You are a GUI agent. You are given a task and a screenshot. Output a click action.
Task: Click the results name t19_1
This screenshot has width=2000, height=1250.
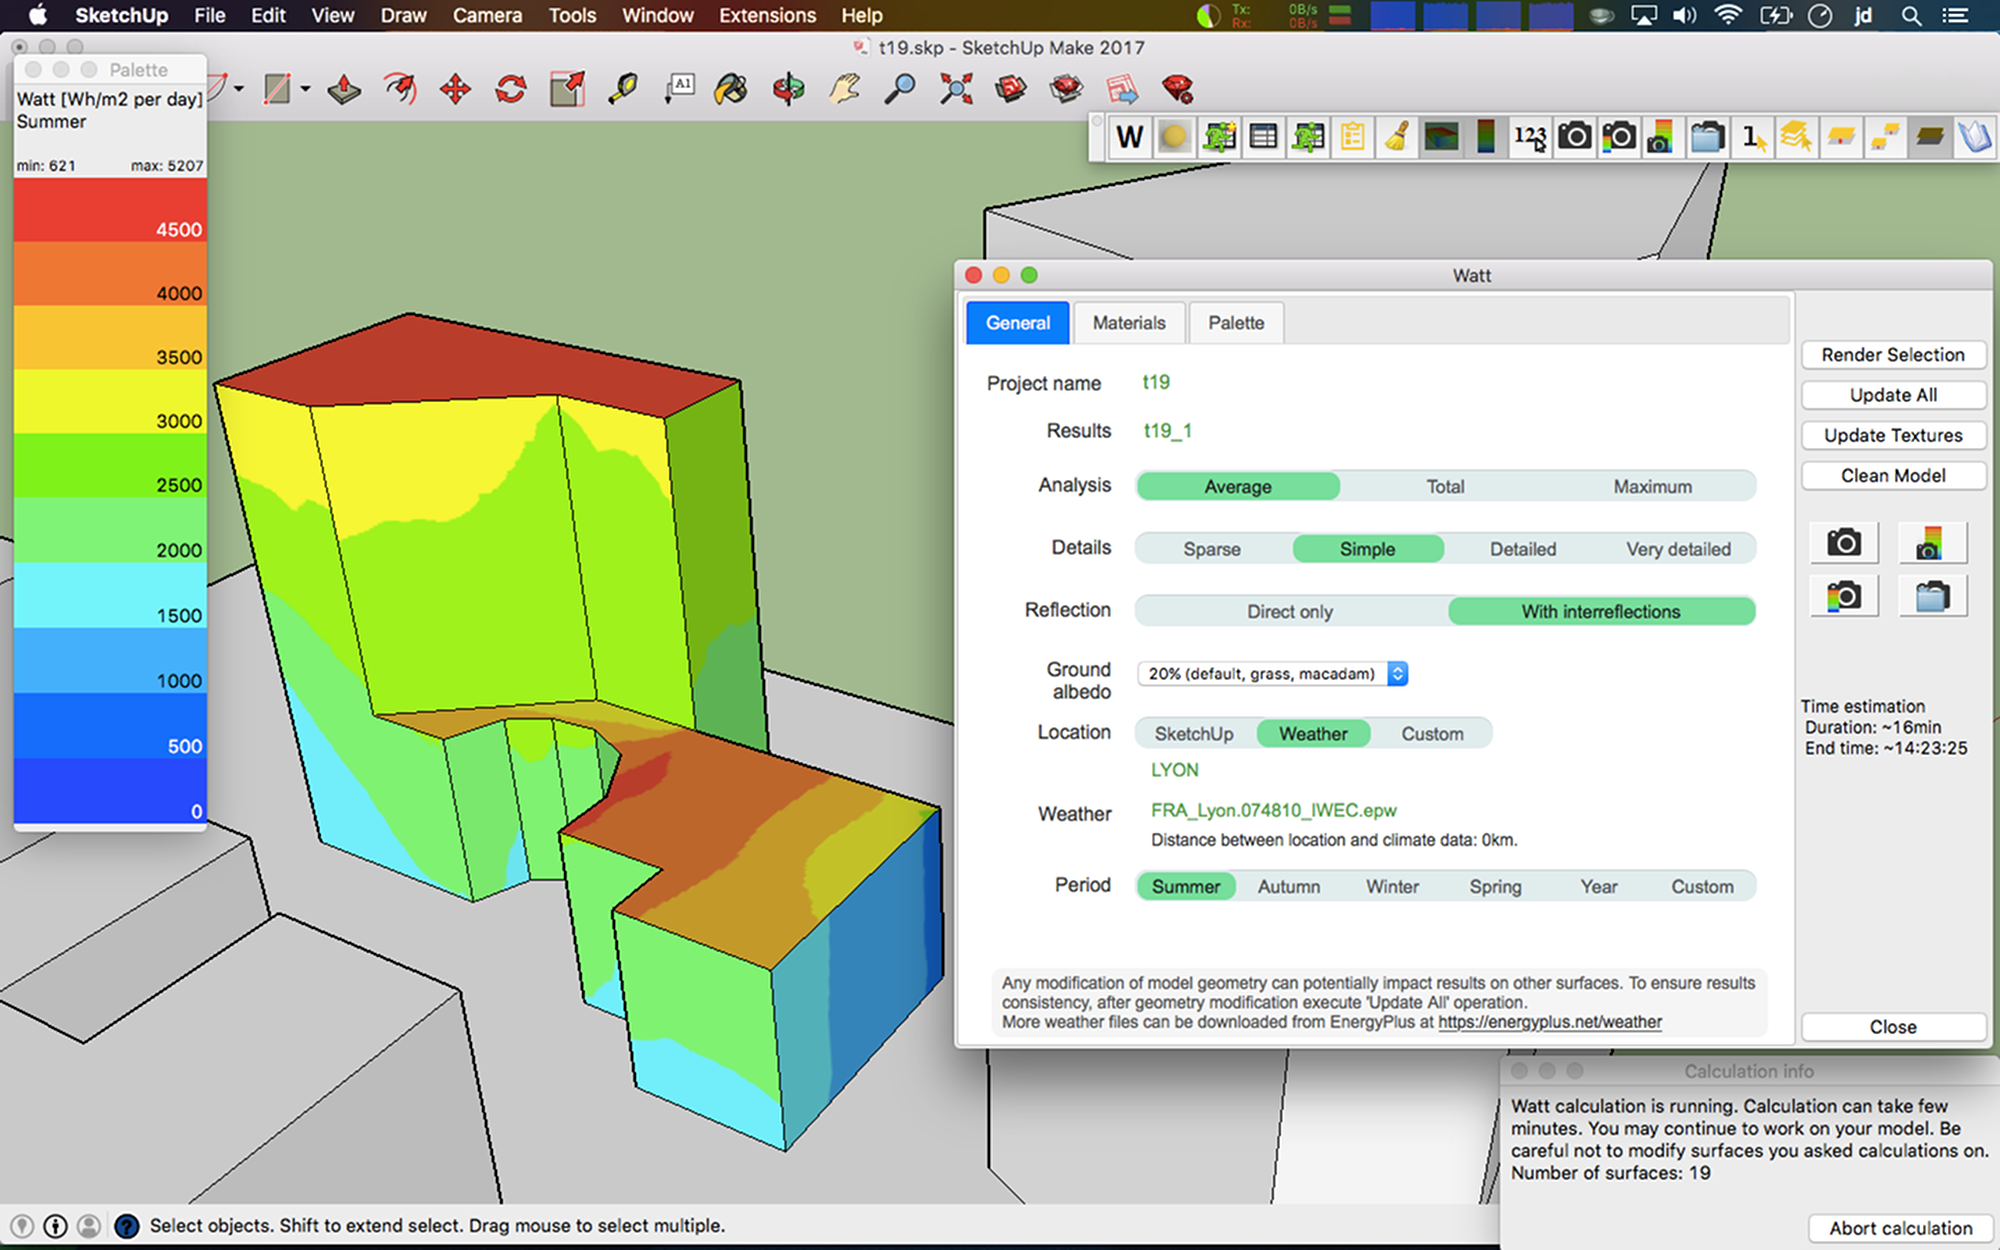(x=1168, y=431)
